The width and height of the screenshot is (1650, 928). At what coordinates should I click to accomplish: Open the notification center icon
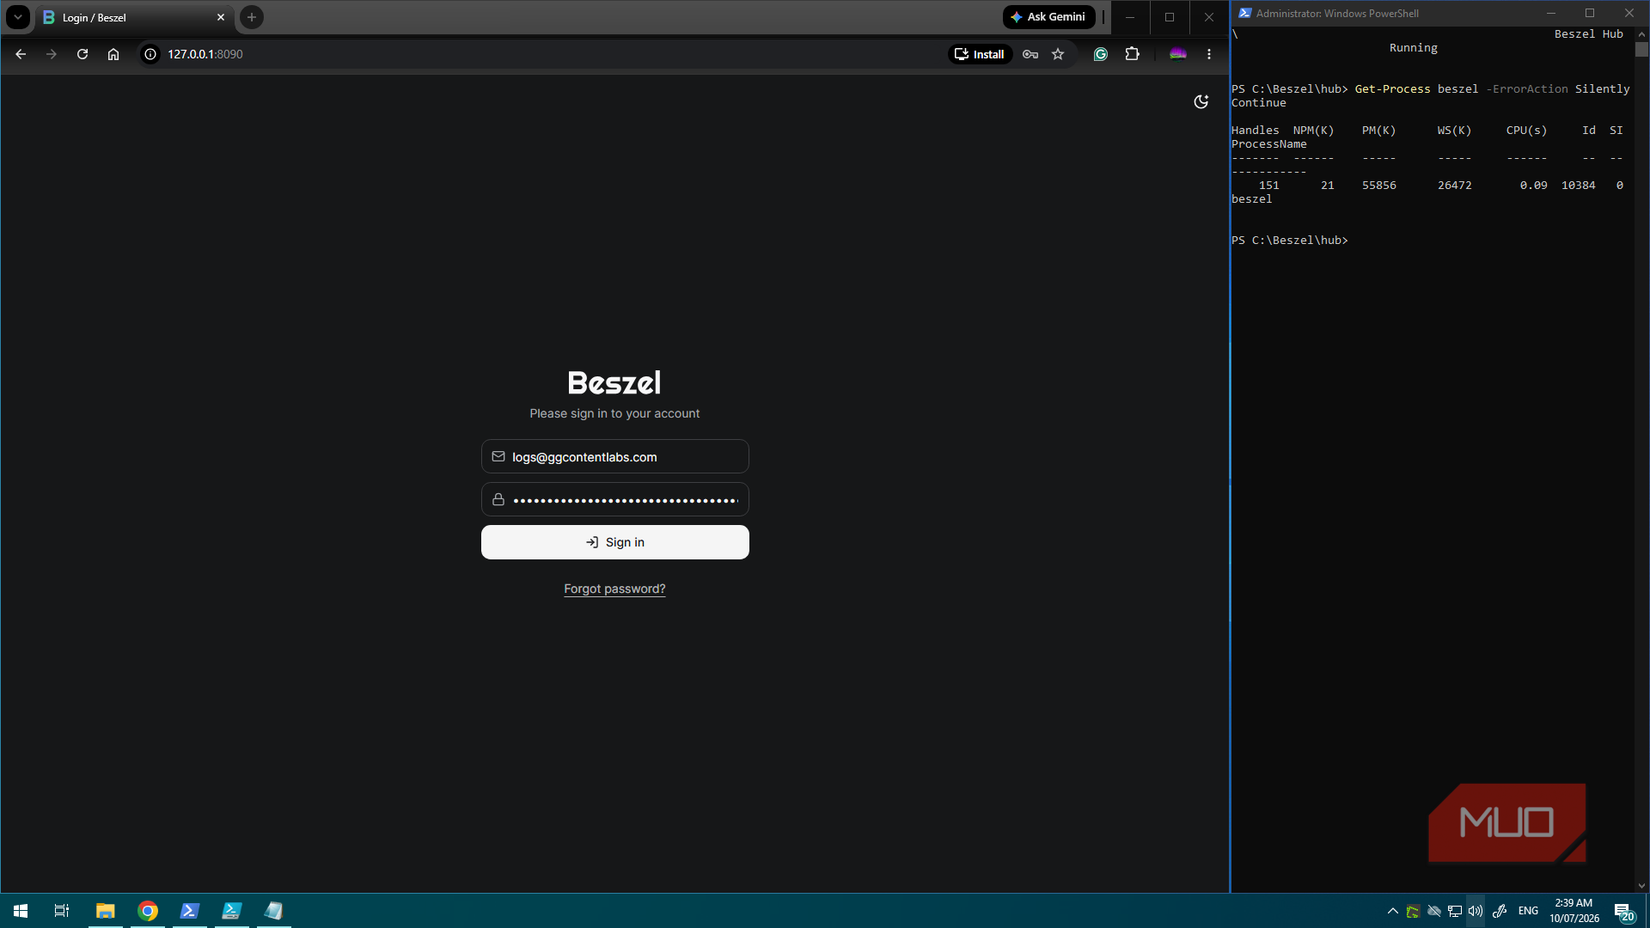click(x=1624, y=911)
